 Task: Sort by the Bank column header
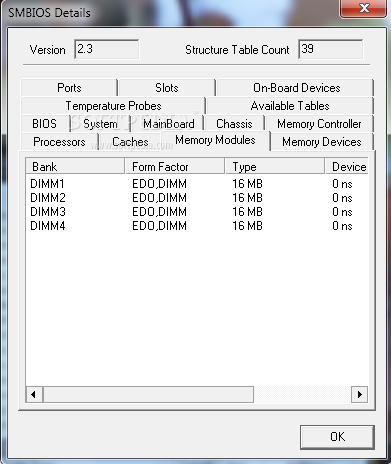pyautogui.click(x=75, y=166)
